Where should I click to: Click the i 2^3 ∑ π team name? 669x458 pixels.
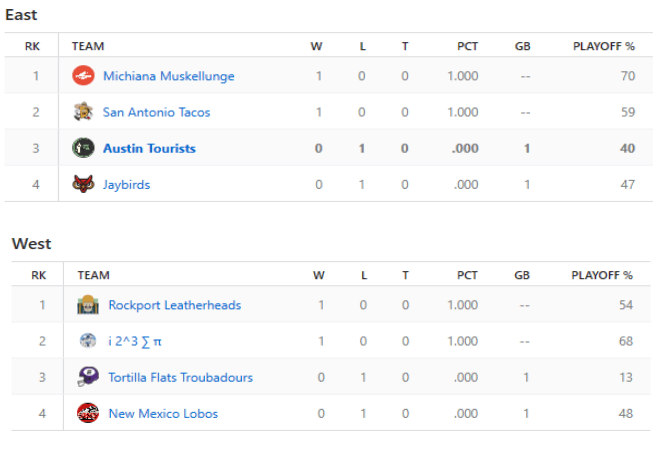(134, 341)
